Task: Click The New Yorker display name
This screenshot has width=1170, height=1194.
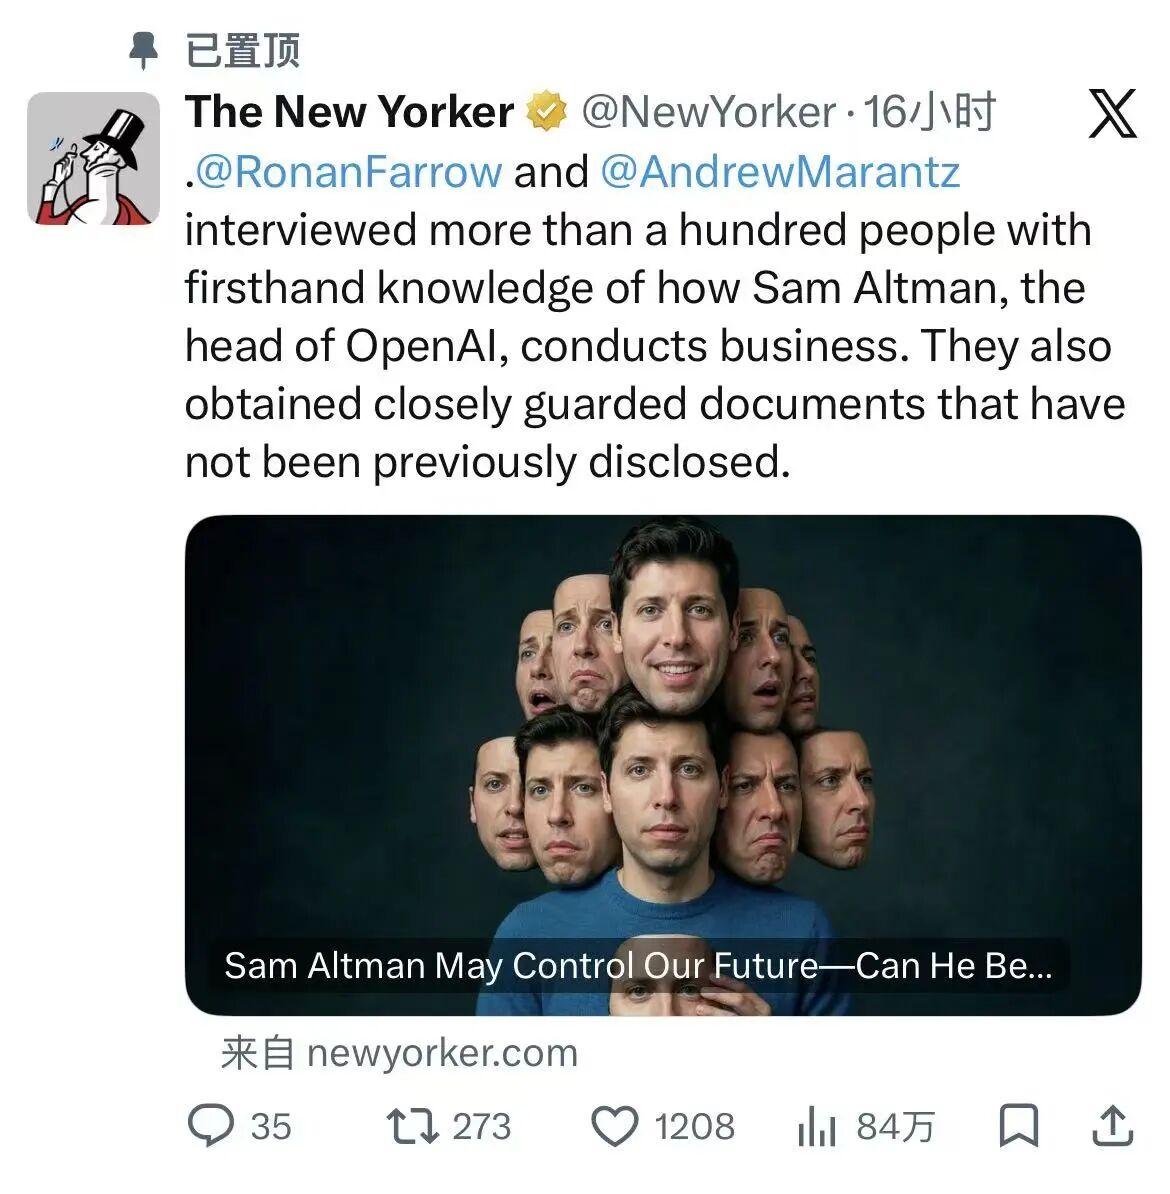Action: tap(349, 112)
